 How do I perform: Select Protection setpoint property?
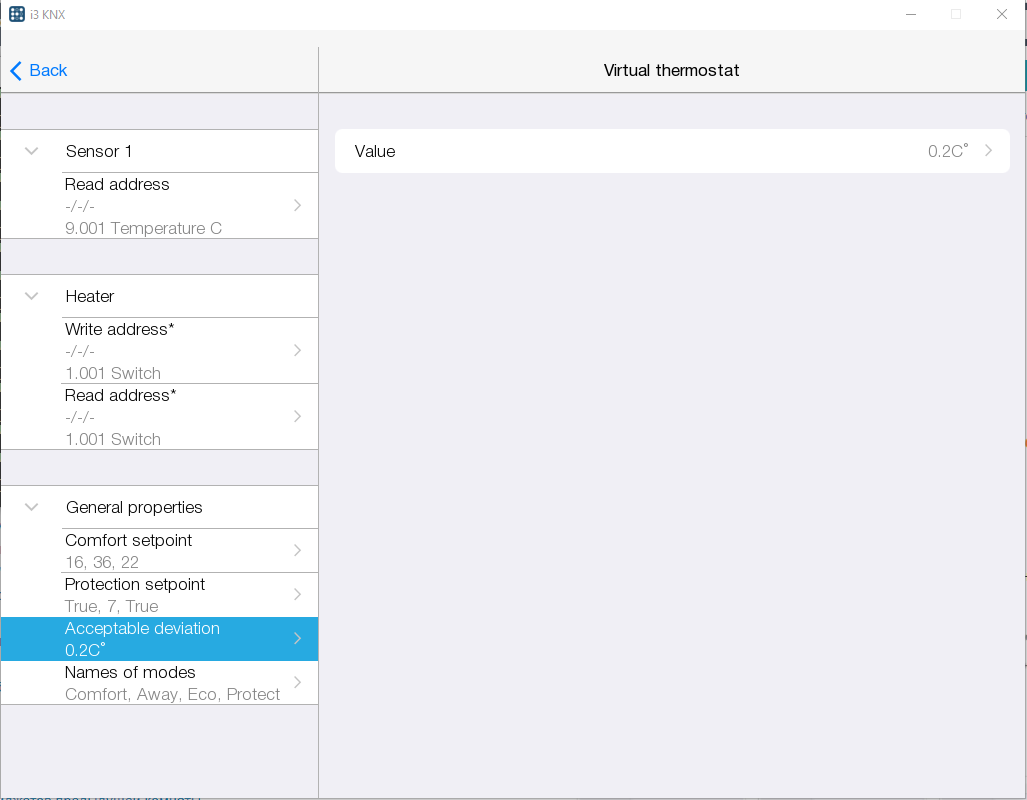(x=180, y=594)
